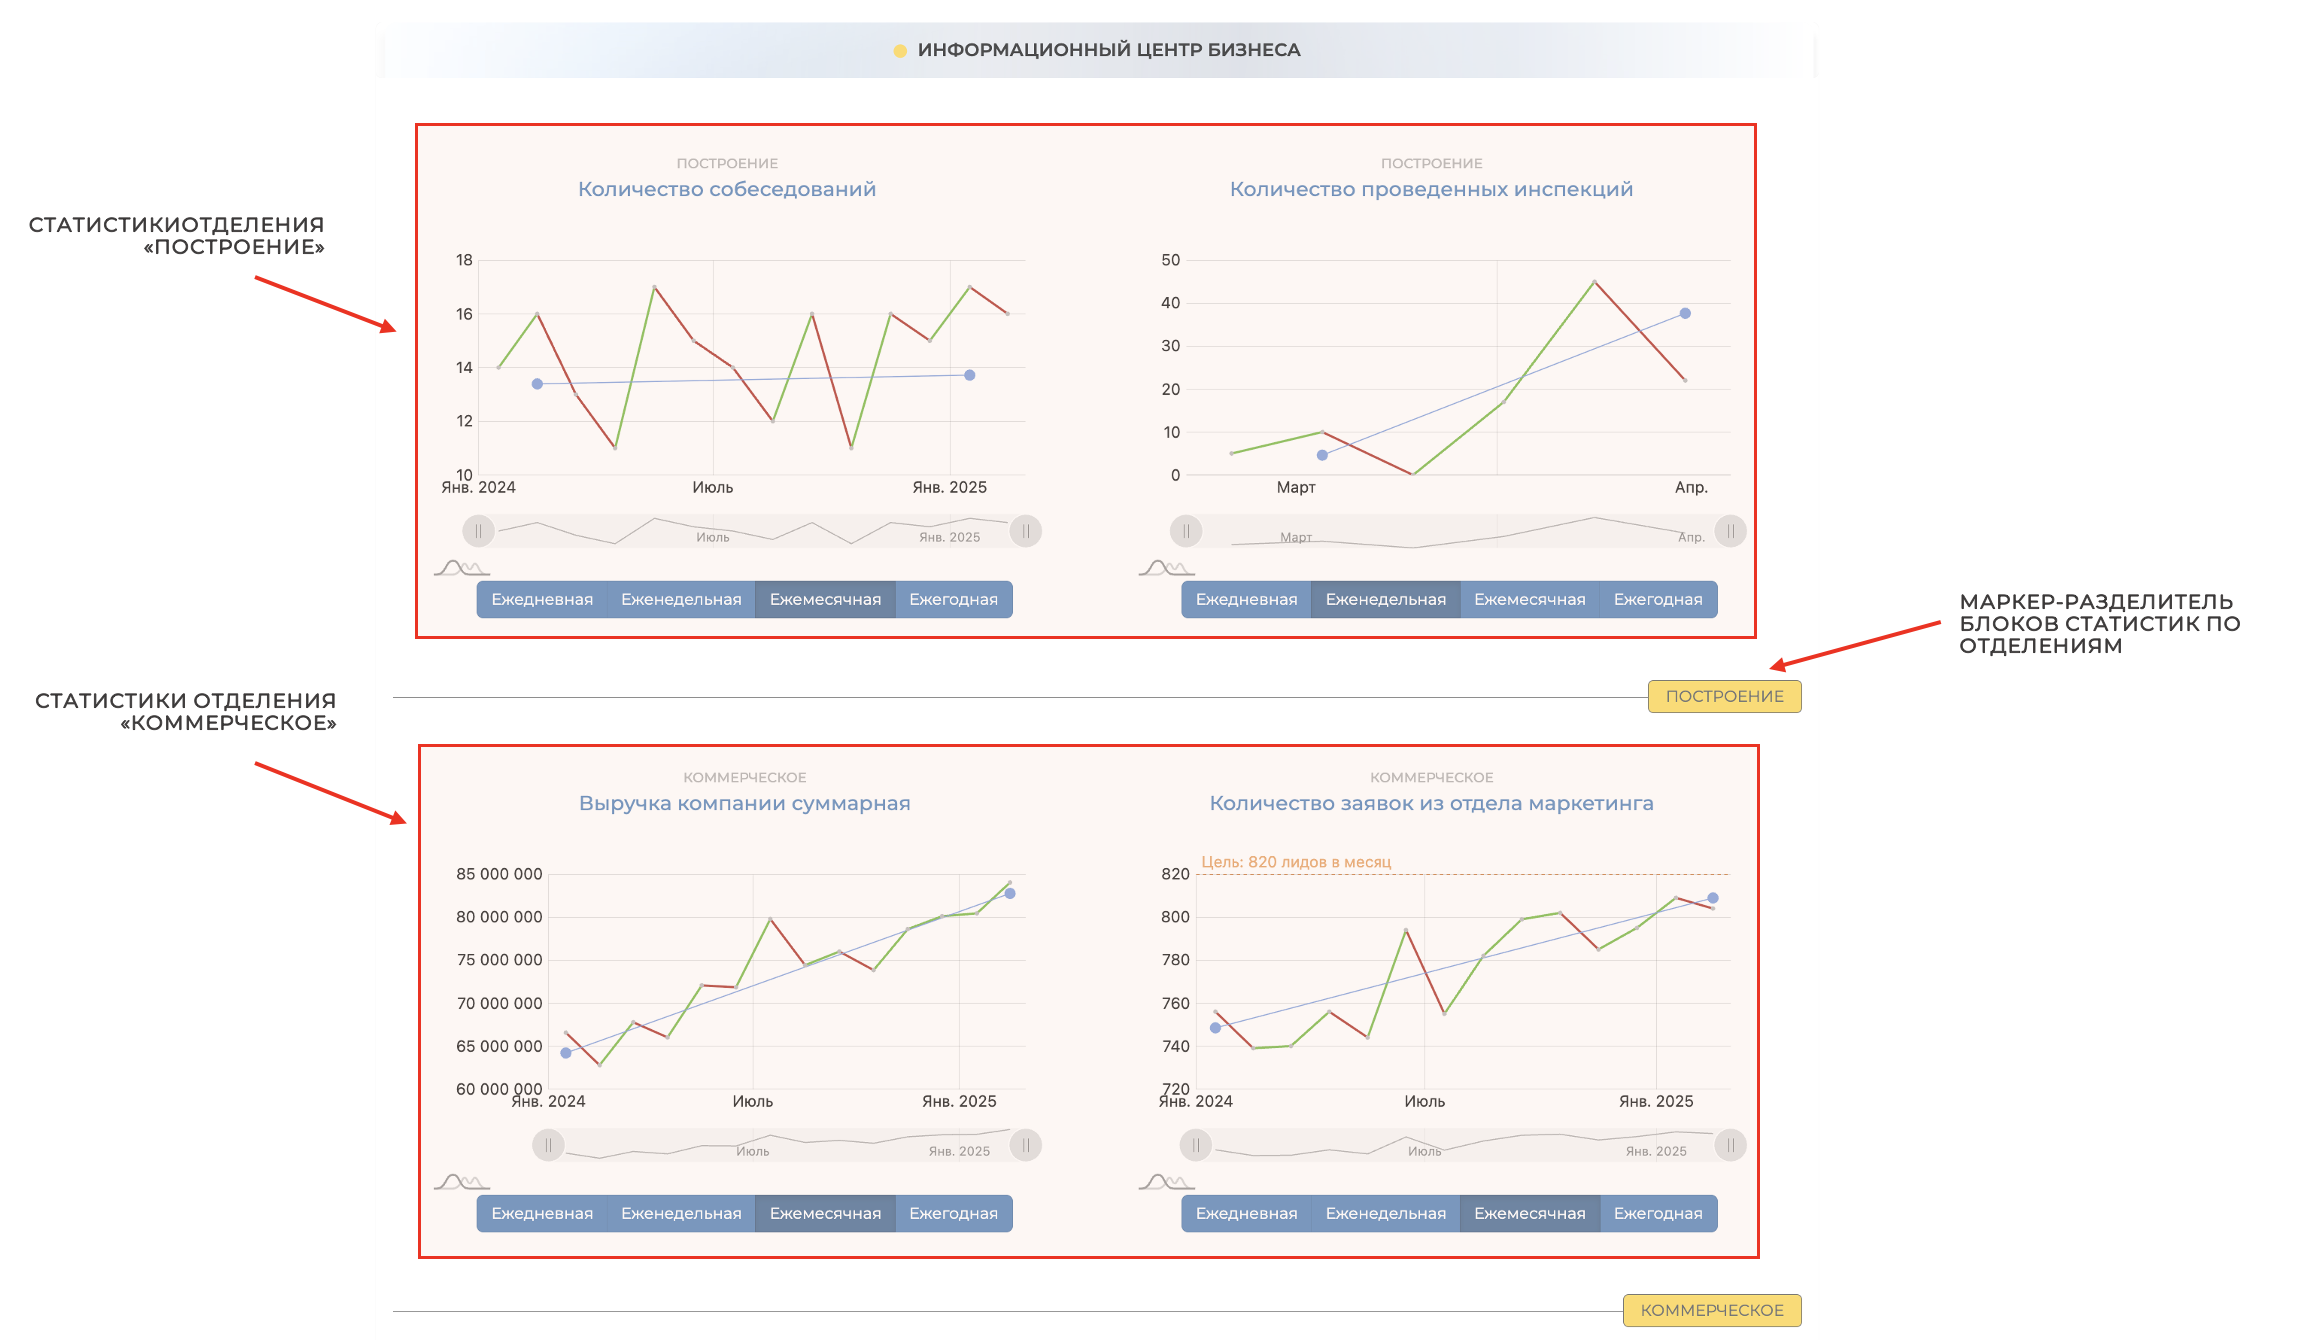Open the Выручка компании суммарная title link
2306x1340 pixels.
(744, 803)
